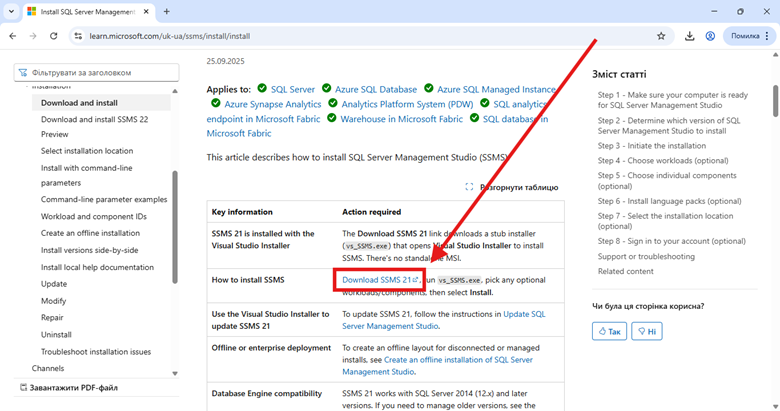Open Warehouse in Microsoft Fabric link
Screen dimensions: 780x411
point(401,119)
